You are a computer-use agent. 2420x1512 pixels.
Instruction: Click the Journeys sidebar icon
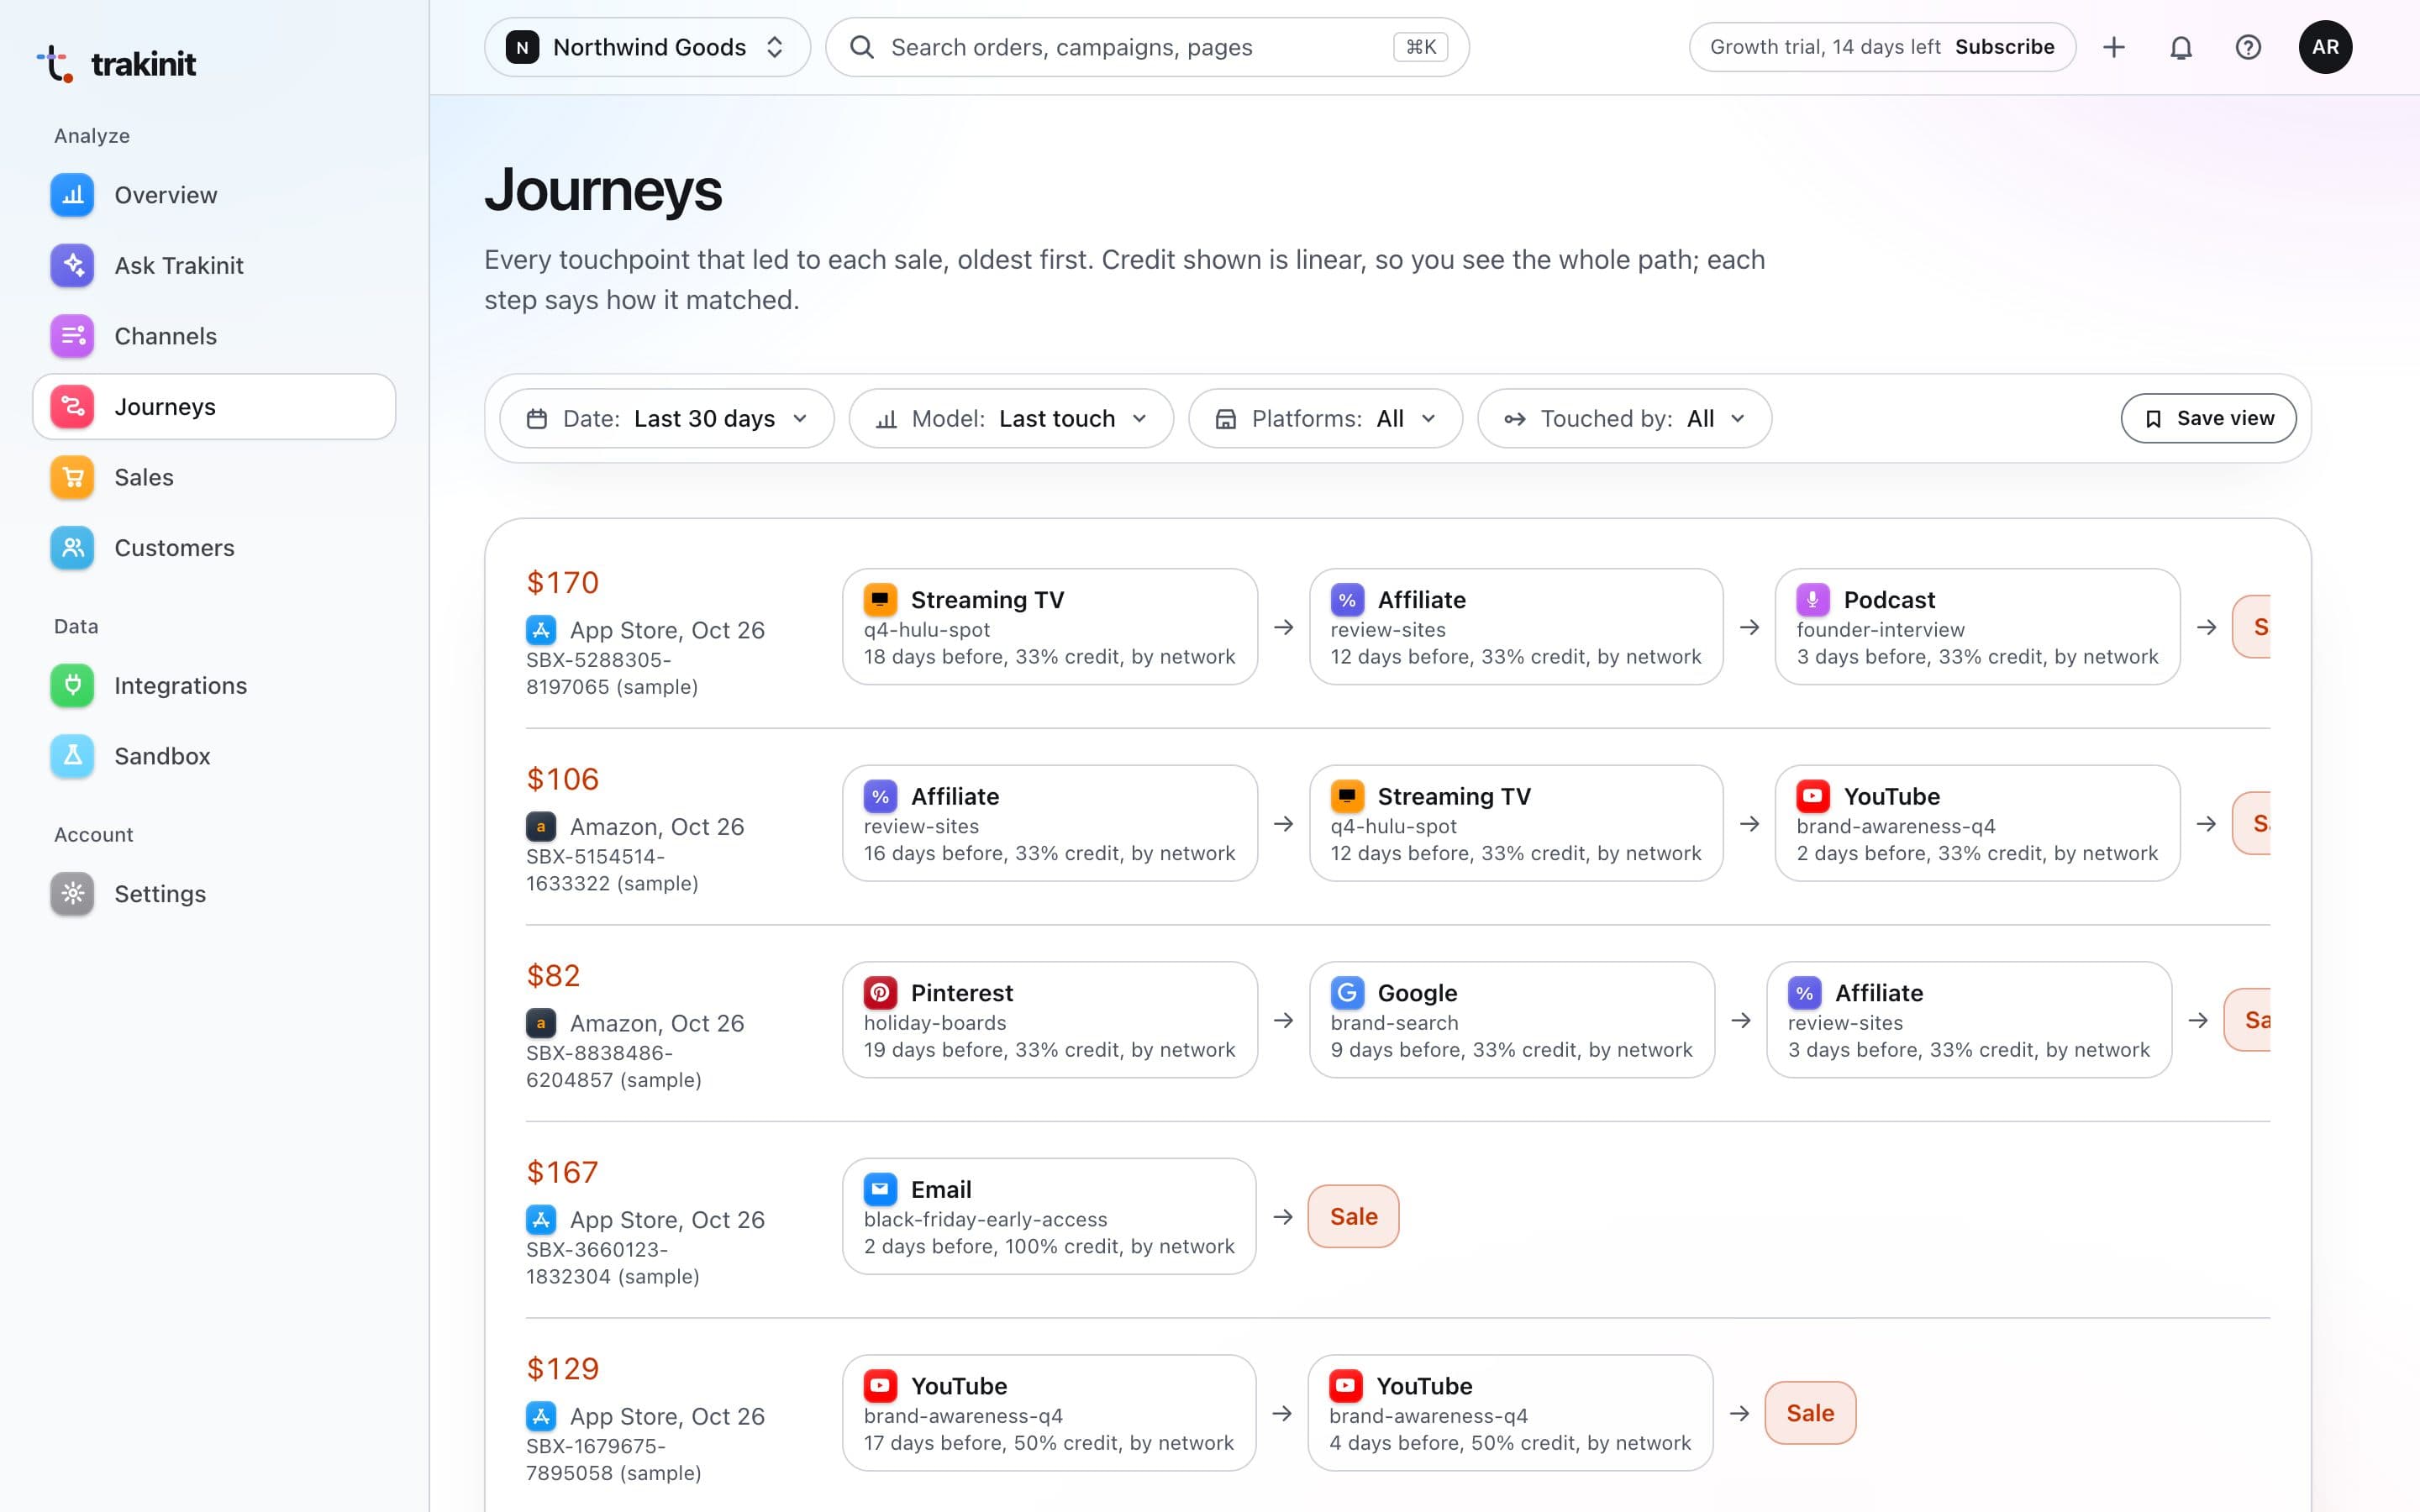point(72,407)
